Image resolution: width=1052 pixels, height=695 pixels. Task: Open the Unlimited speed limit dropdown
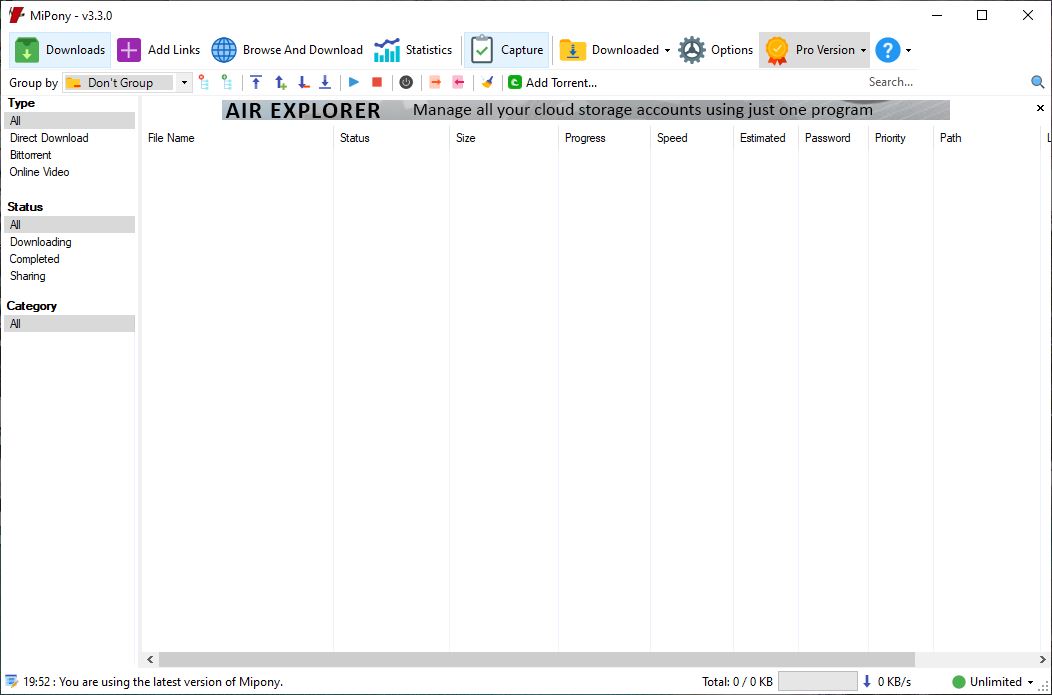(x=1031, y=683)
